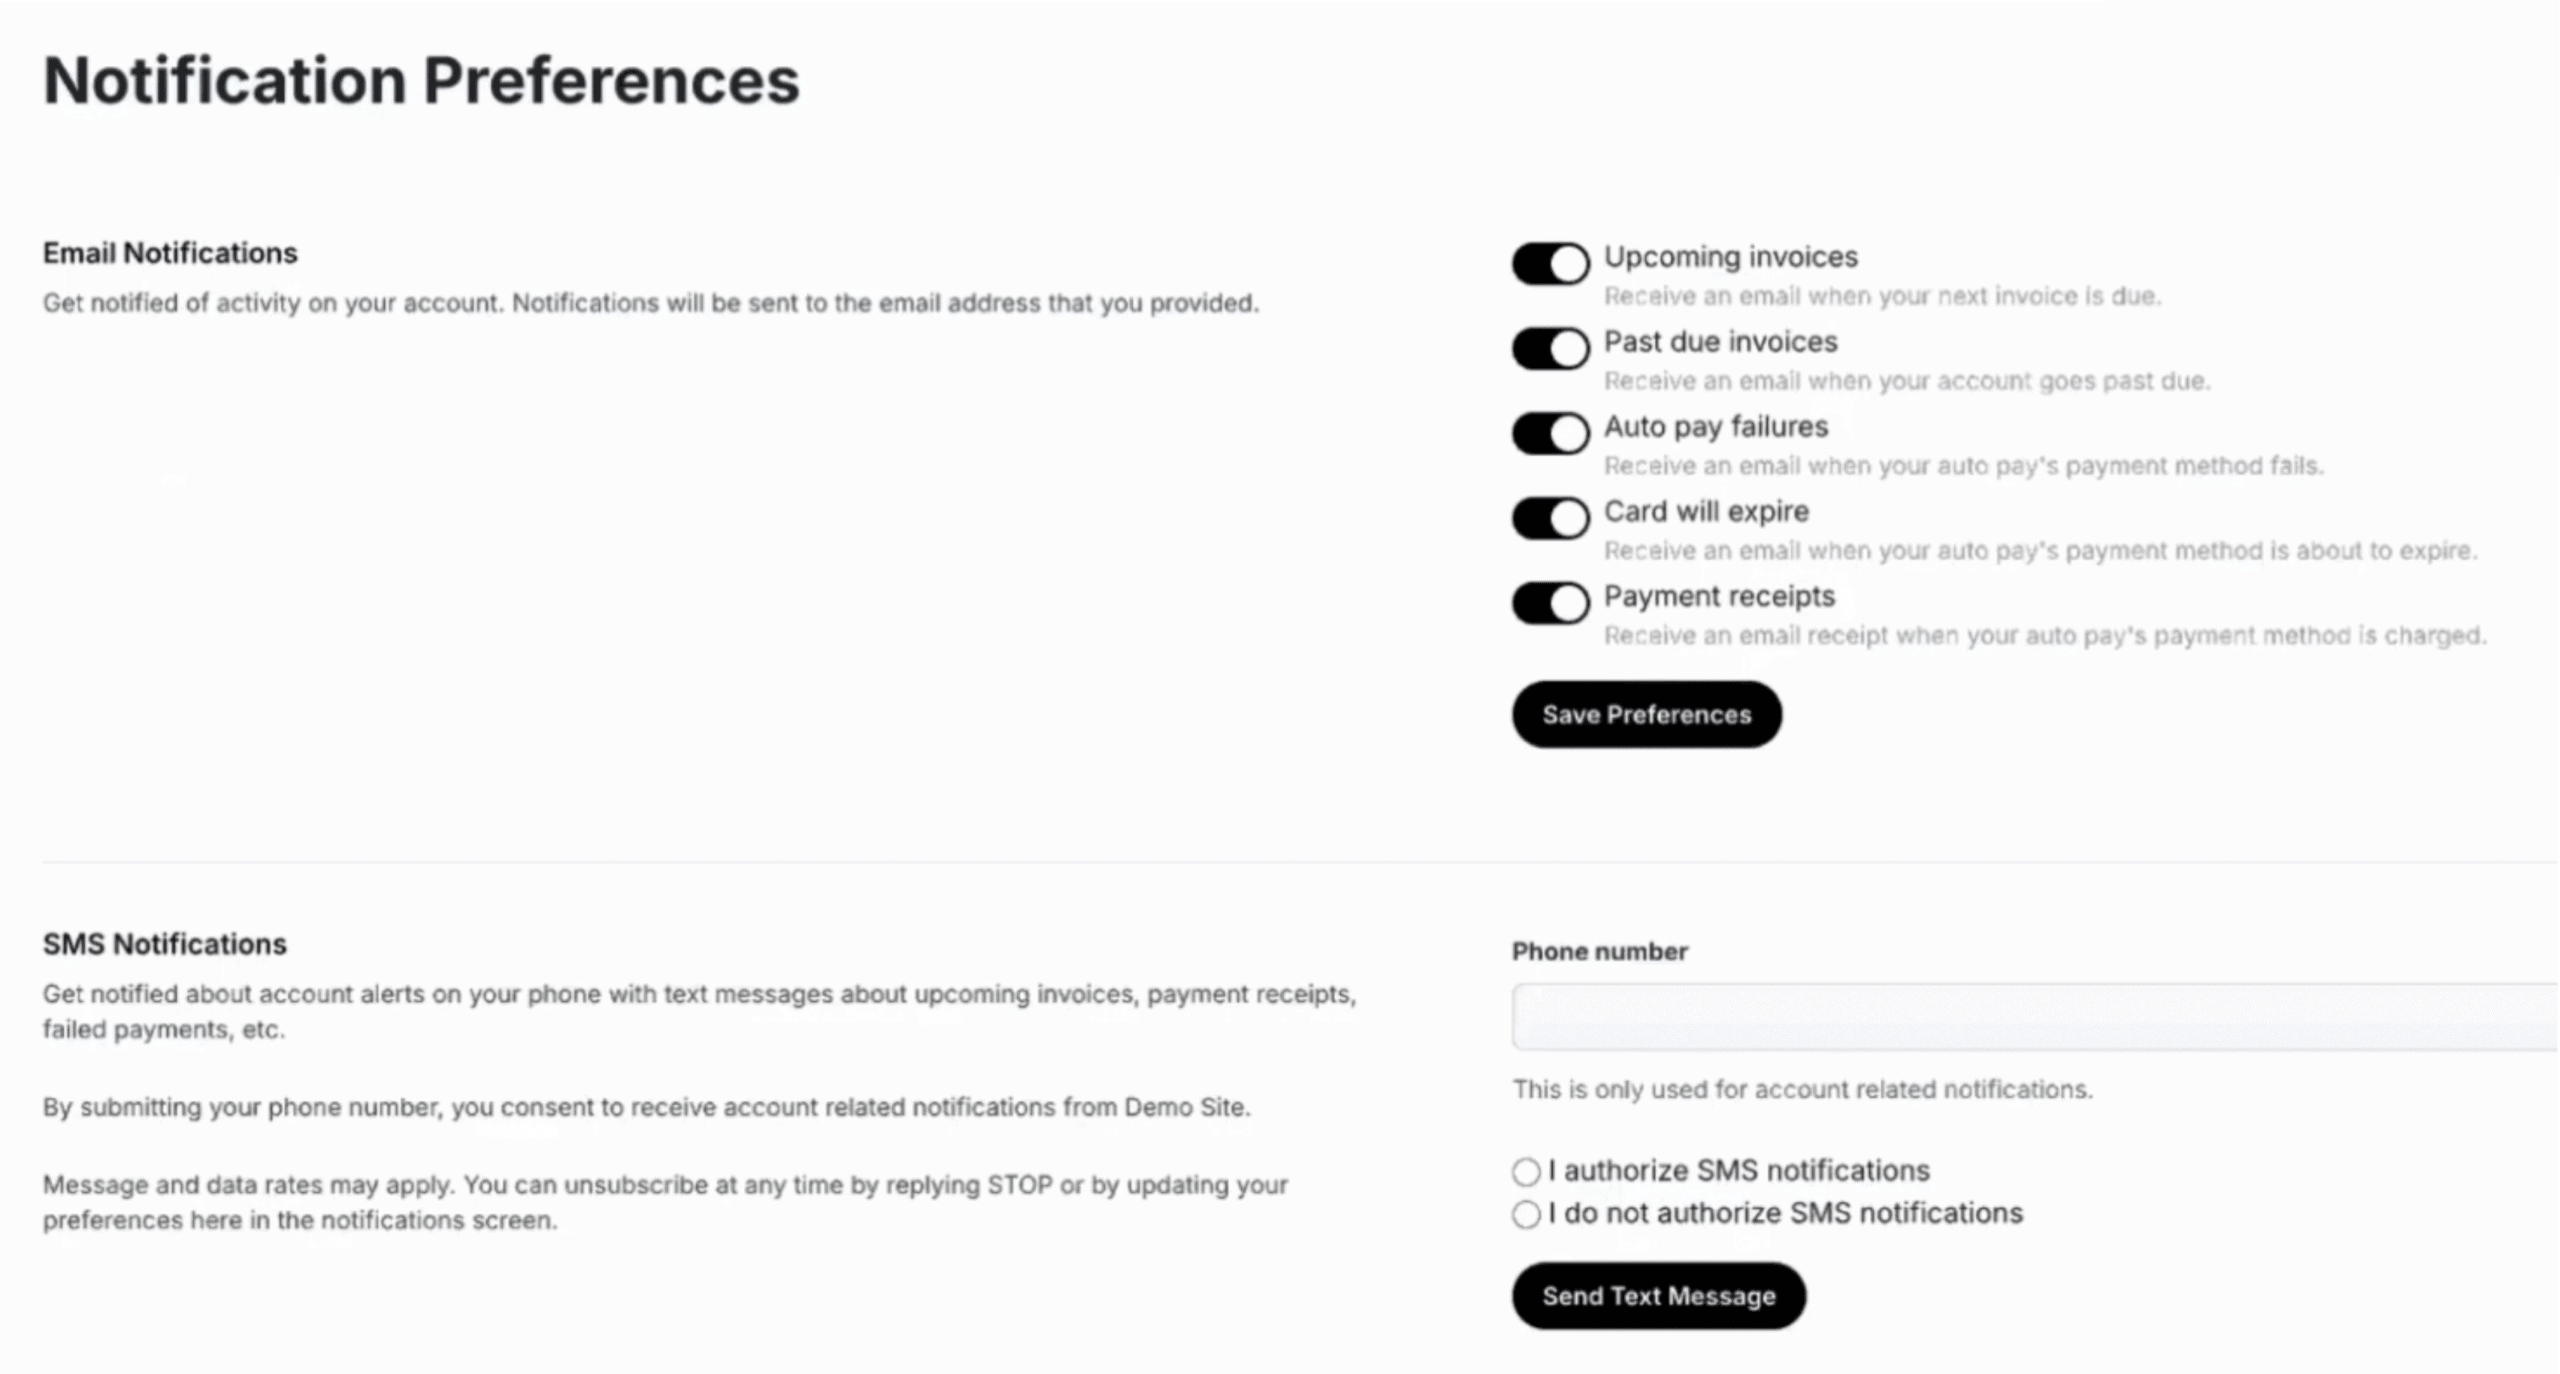The image size is (2560, 1374).
Task: Click the Upcoming invoices label text
Action: point(1731,257)
